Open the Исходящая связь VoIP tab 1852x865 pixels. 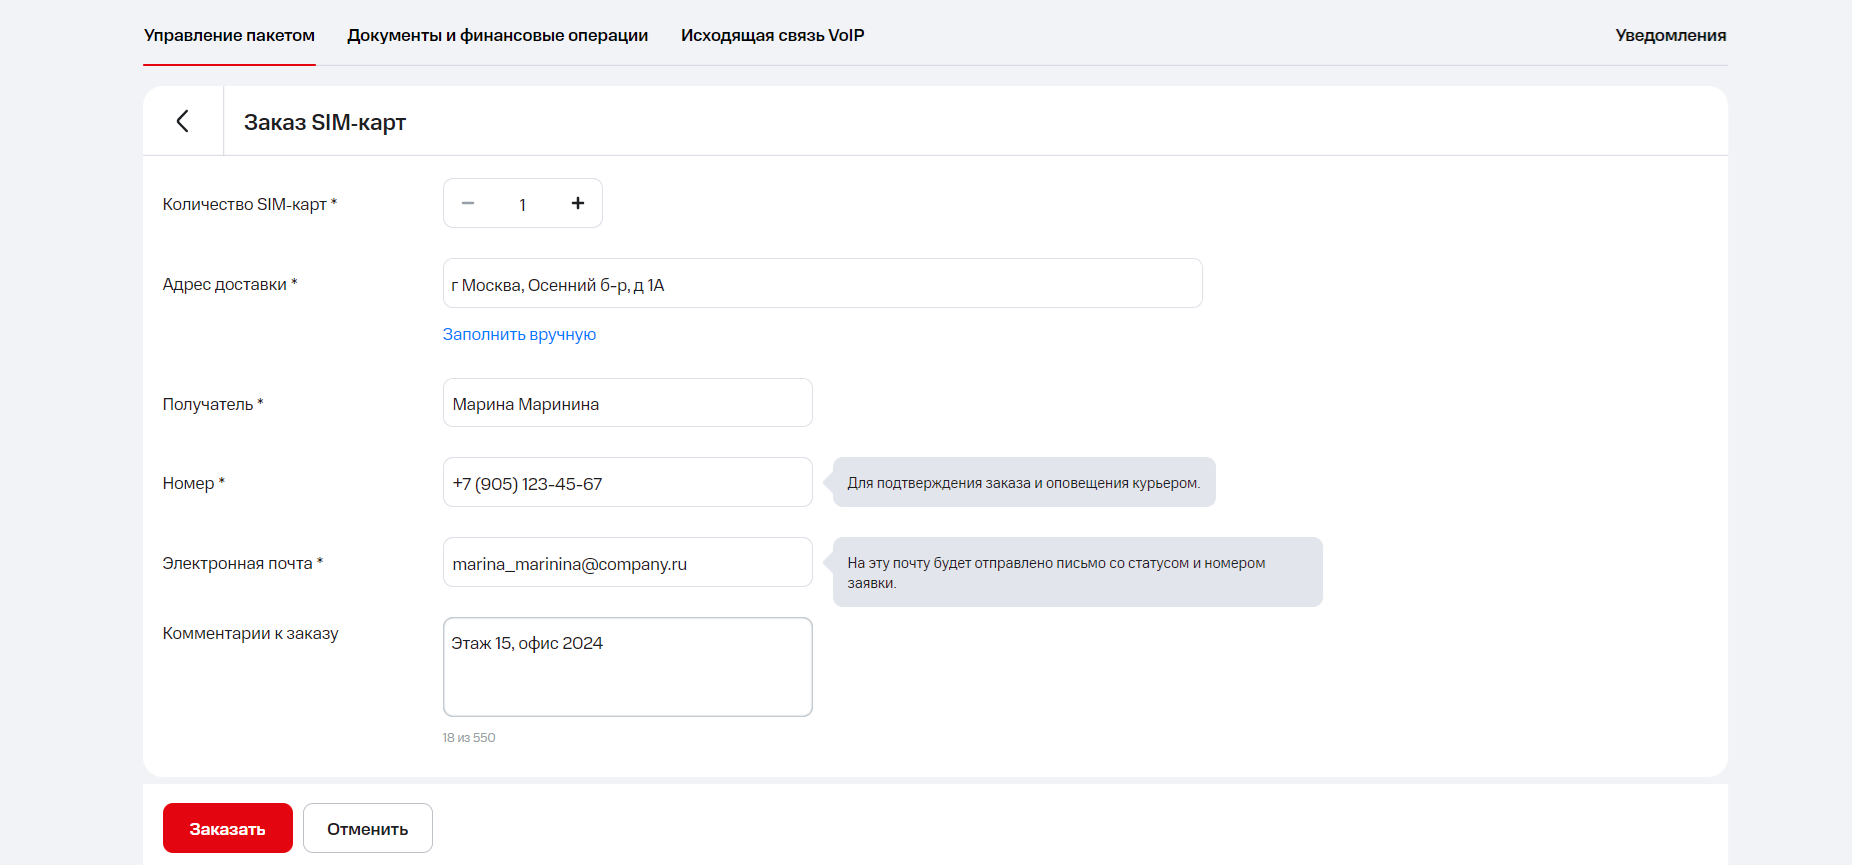(x=772, y=35)
